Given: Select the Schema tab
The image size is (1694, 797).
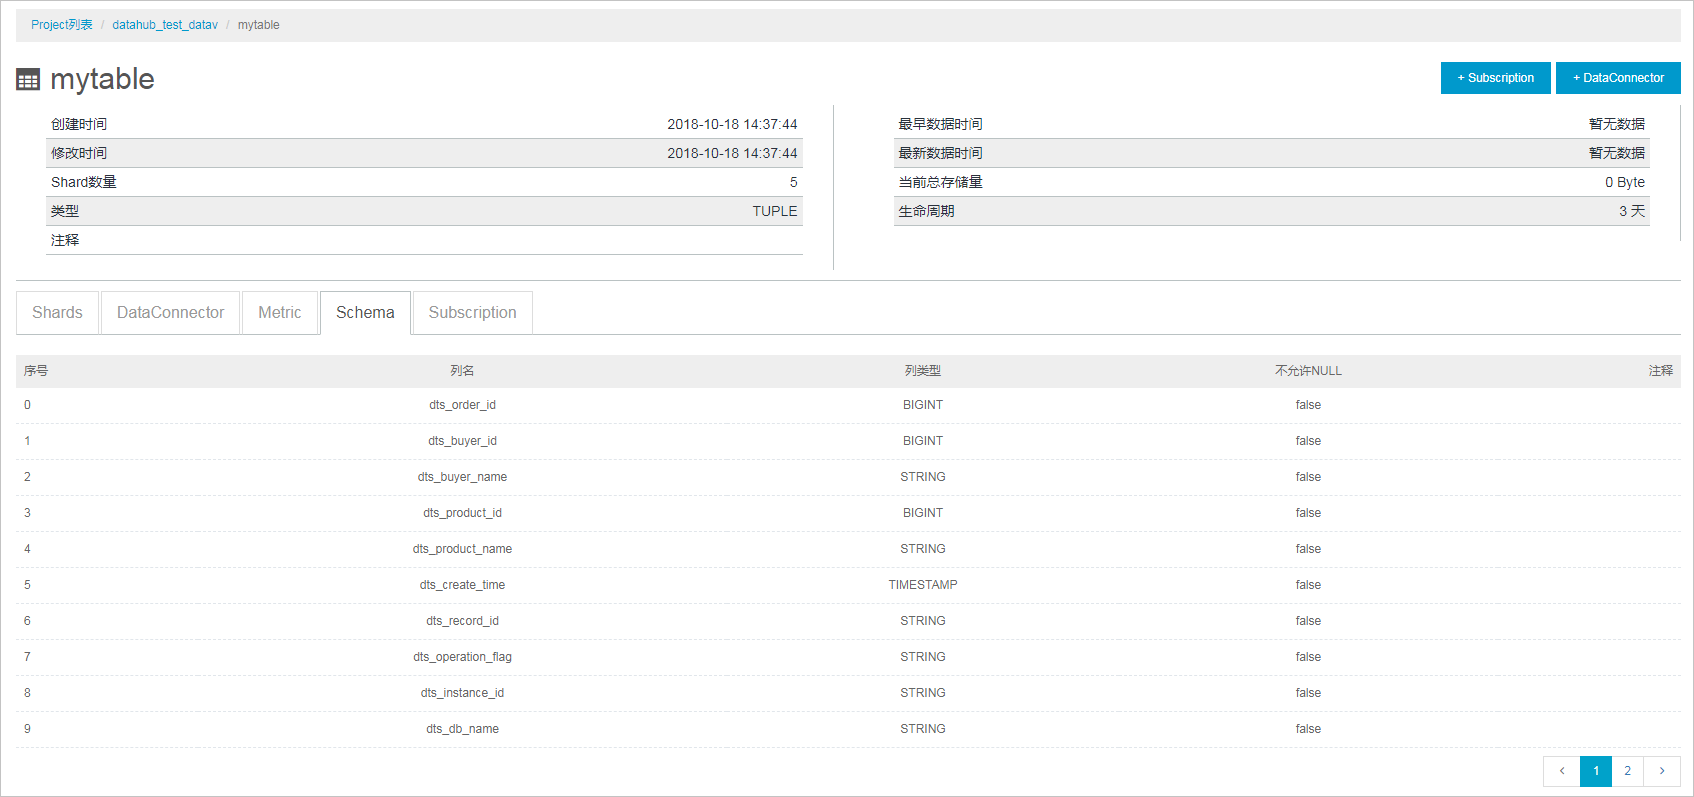Looking at the screenshot, I should coord(365,313).
